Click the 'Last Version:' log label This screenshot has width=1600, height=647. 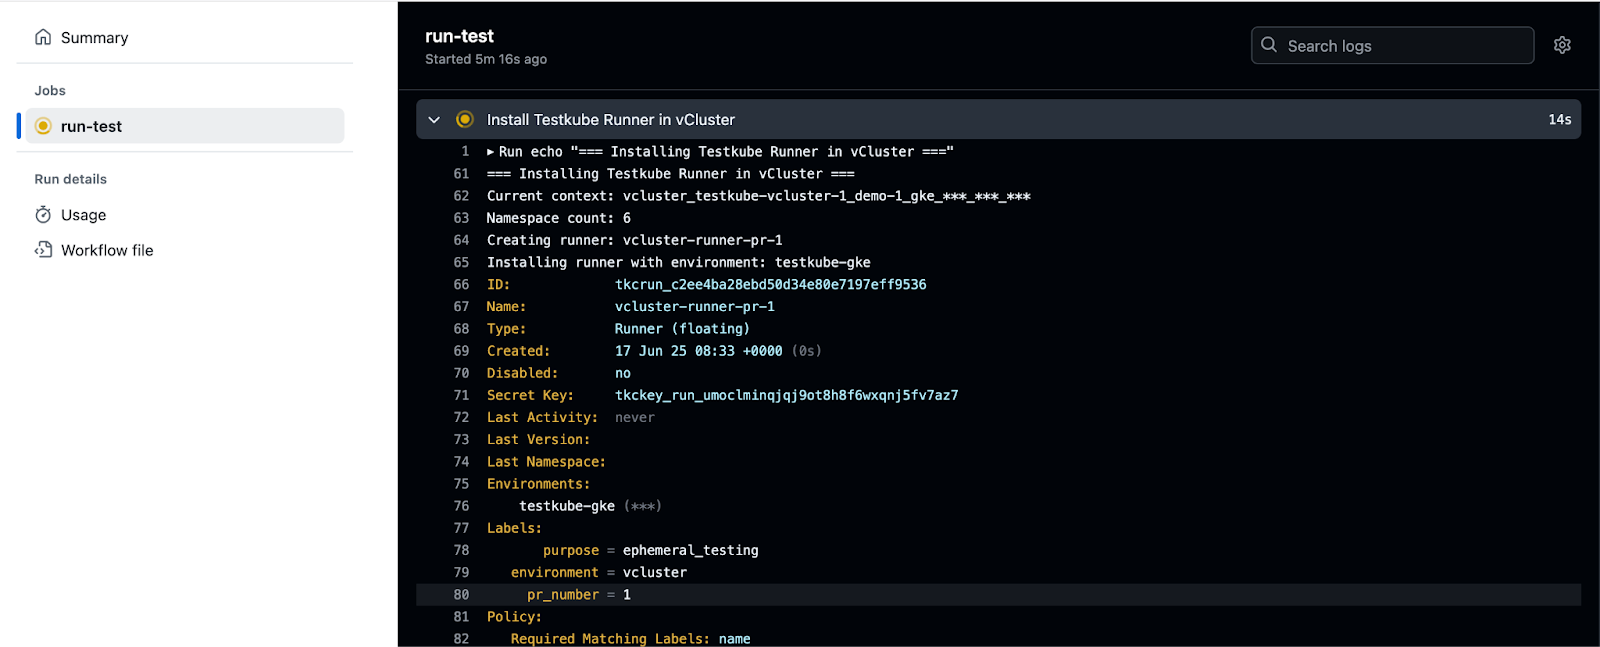[x=538, y=439]
